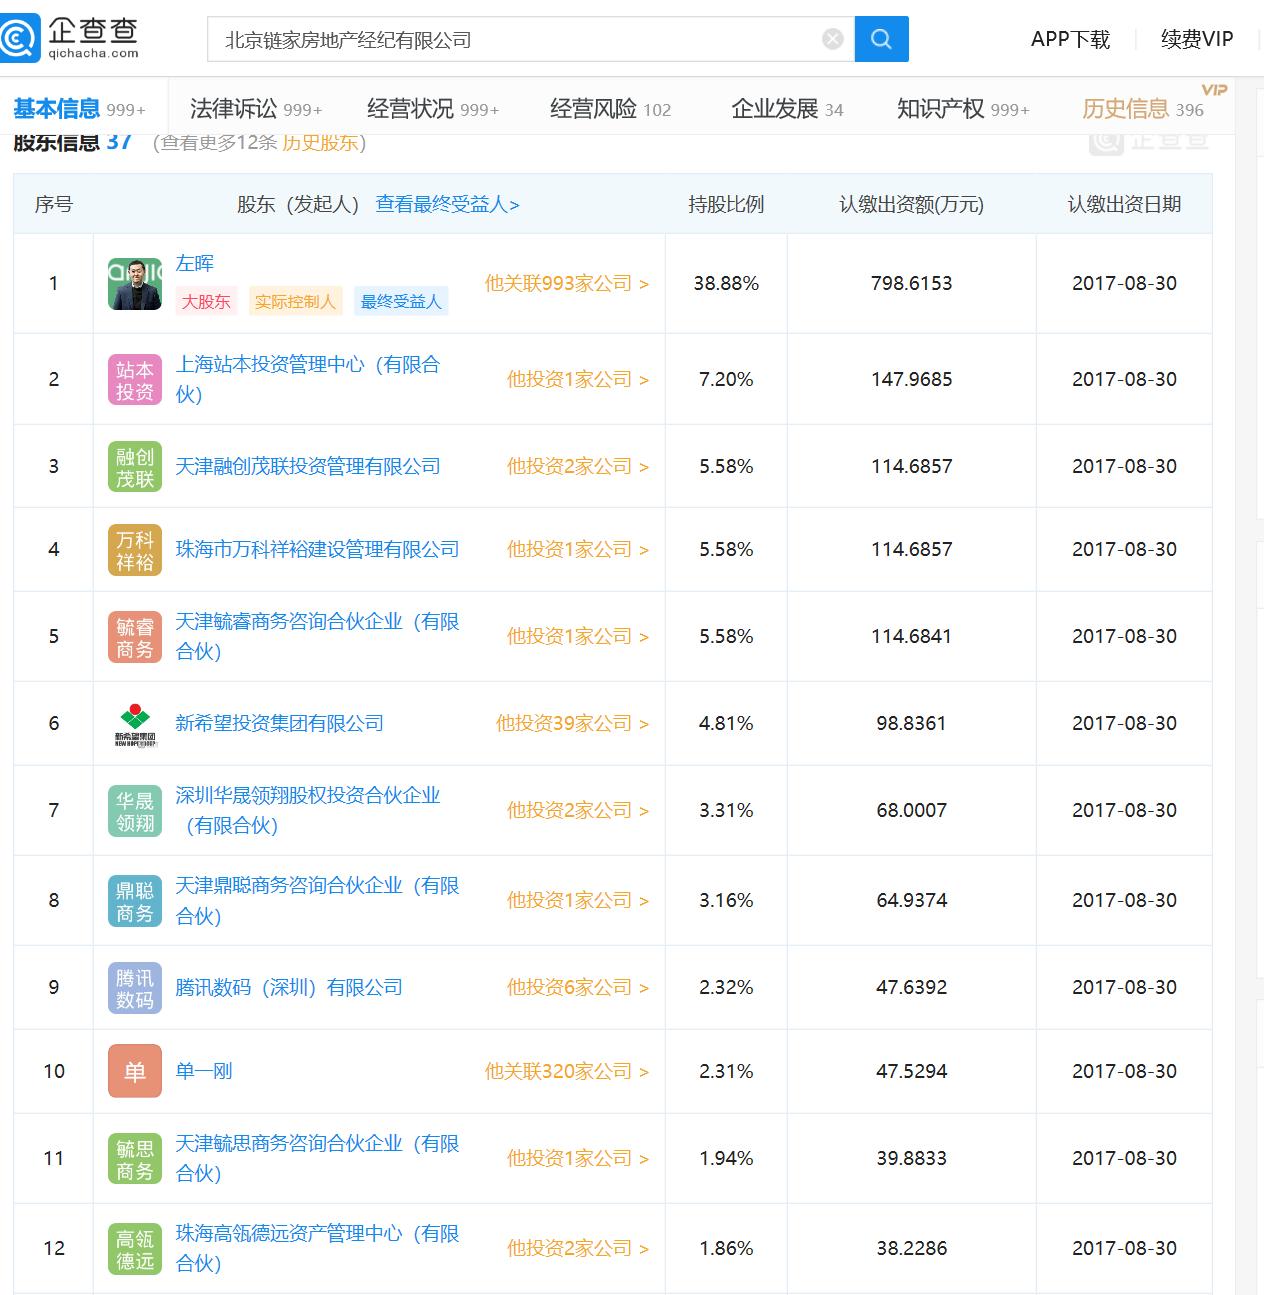Open 新希望投资集团有限公司 link
Viewport: 1264px width, 1295px height.
(x=280, y=724)
